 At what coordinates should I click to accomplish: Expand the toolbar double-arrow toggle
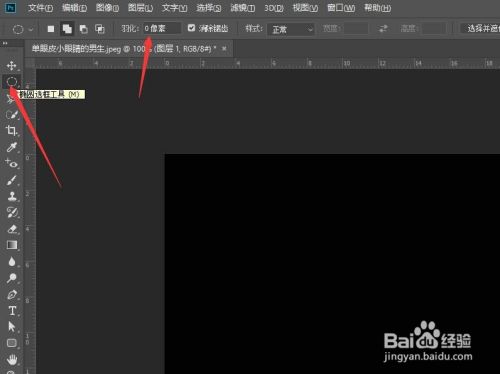(x=5, y=43)
